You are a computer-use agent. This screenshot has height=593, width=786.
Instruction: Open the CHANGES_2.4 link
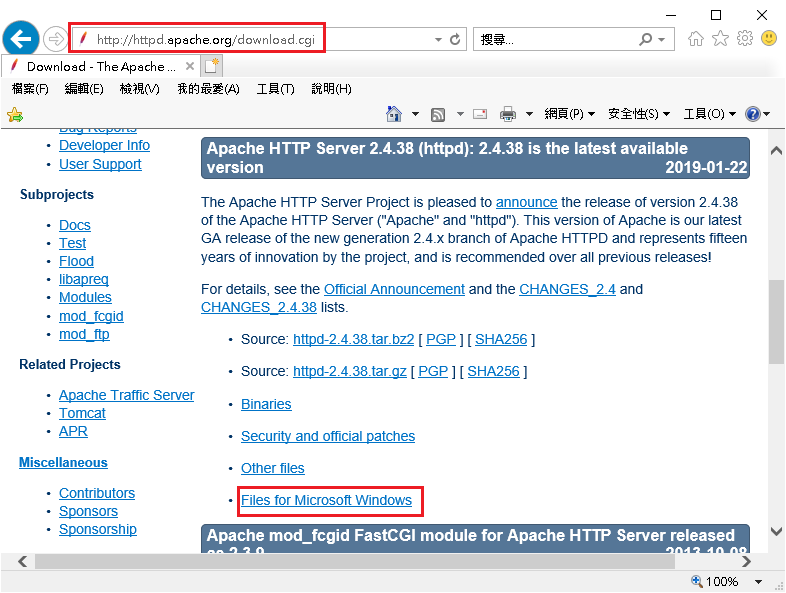click(x=567, y=289)
